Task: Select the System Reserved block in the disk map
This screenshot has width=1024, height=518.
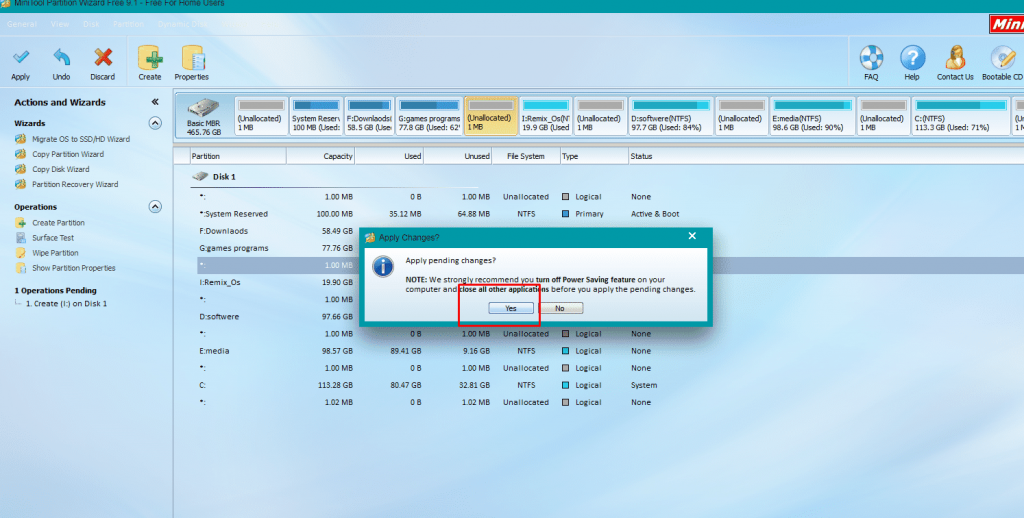Action: tap(316, 116)
